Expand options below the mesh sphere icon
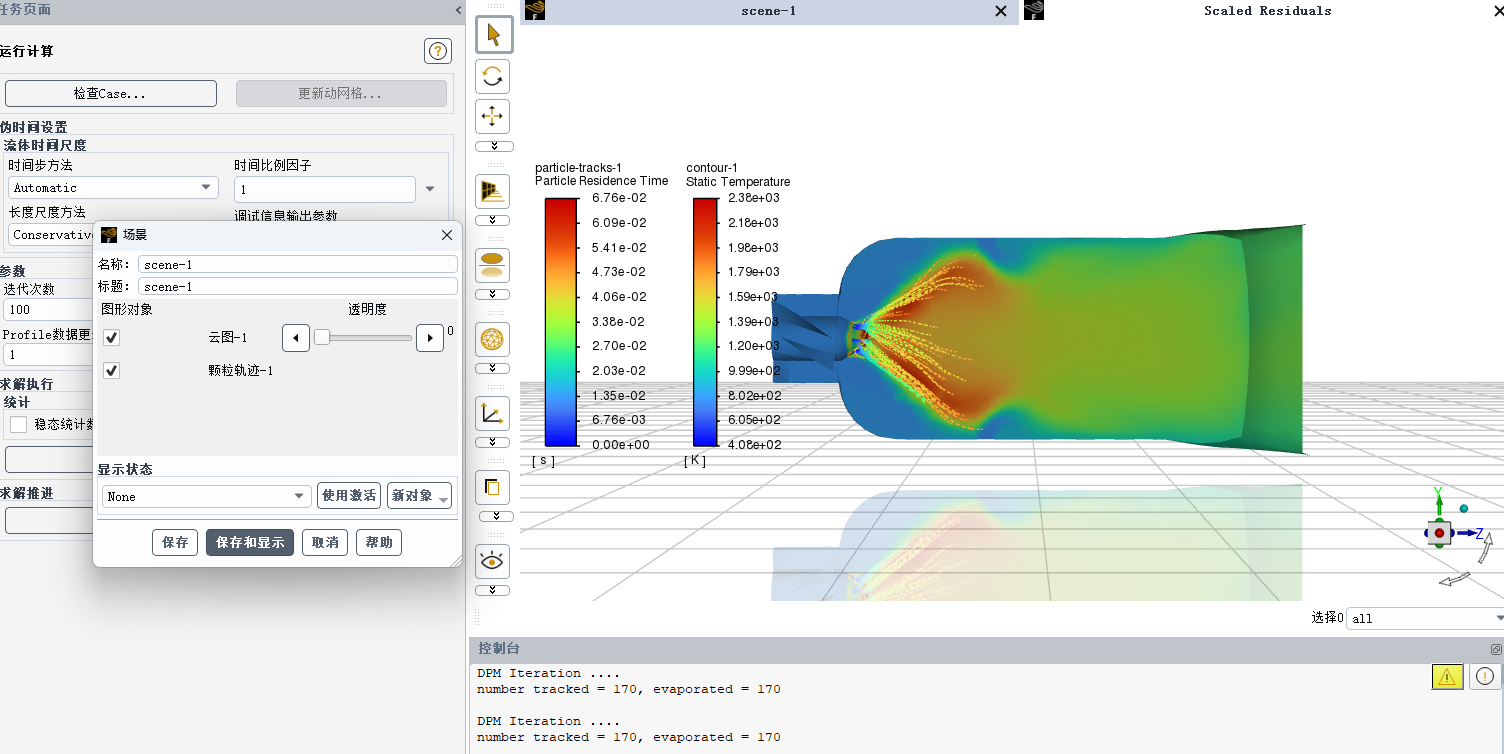The image size is (1504, 754). point(492,368)
